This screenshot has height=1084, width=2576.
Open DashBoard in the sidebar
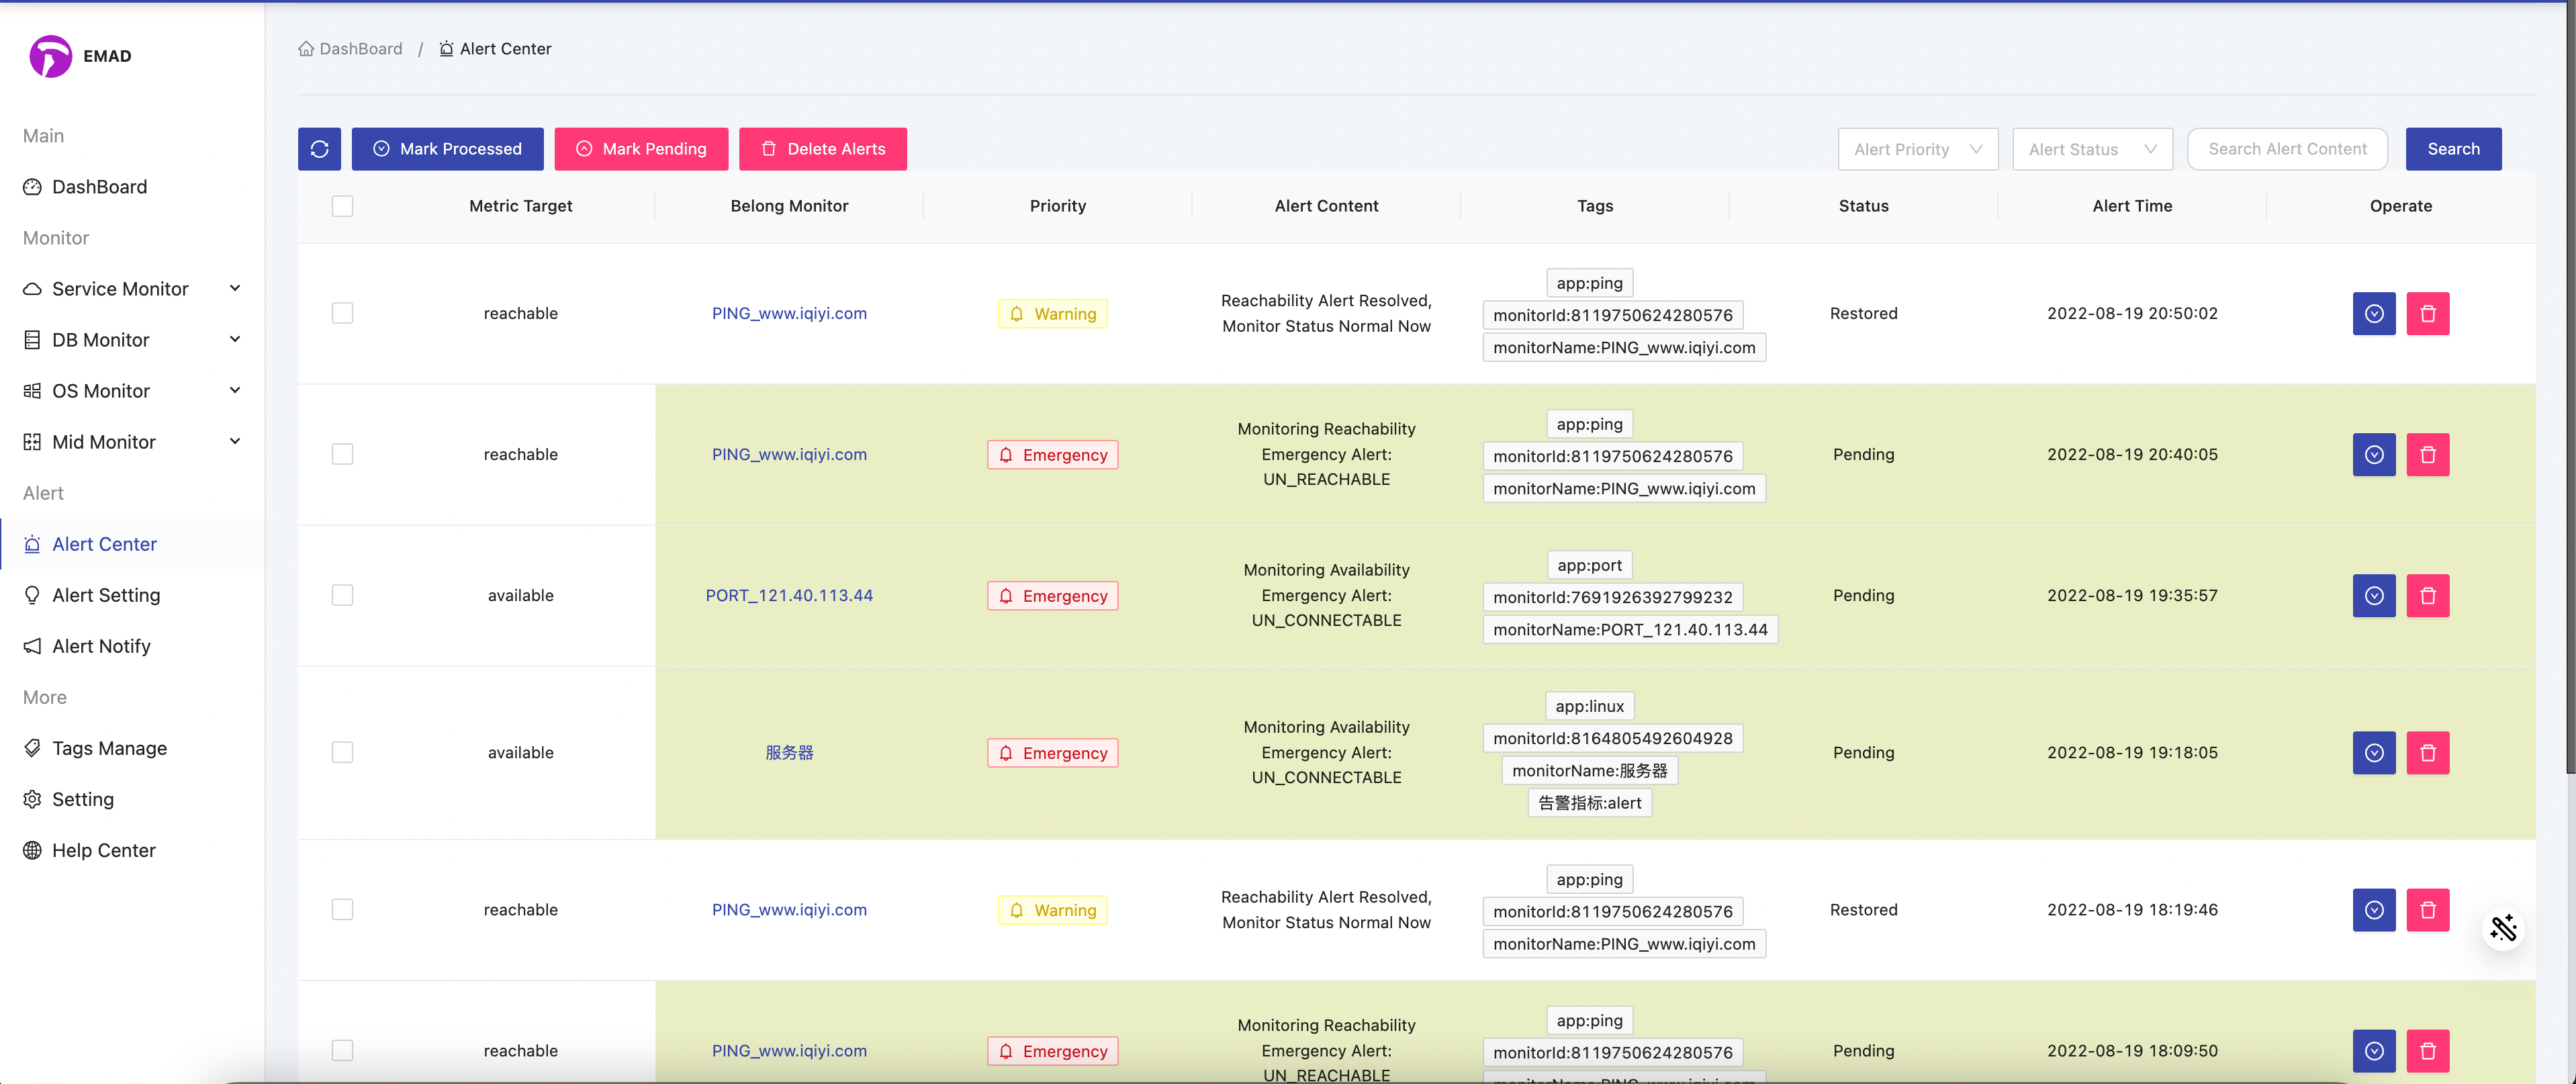tap(132, 187)
